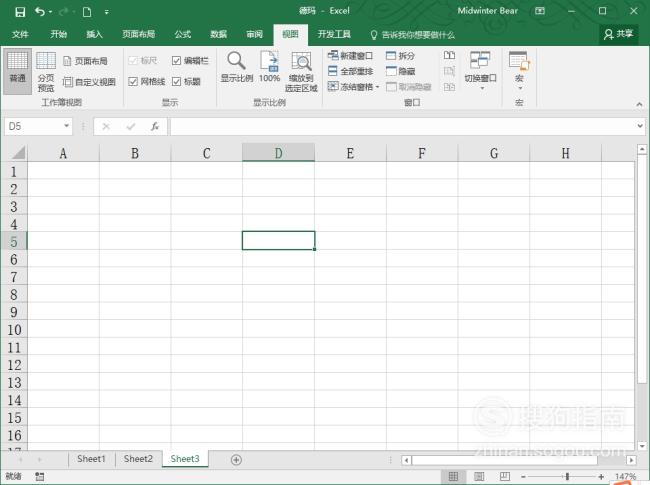Open the undo history dropdown arrow
The width and height of the screenshot is (650, 485).
(51, 12)
